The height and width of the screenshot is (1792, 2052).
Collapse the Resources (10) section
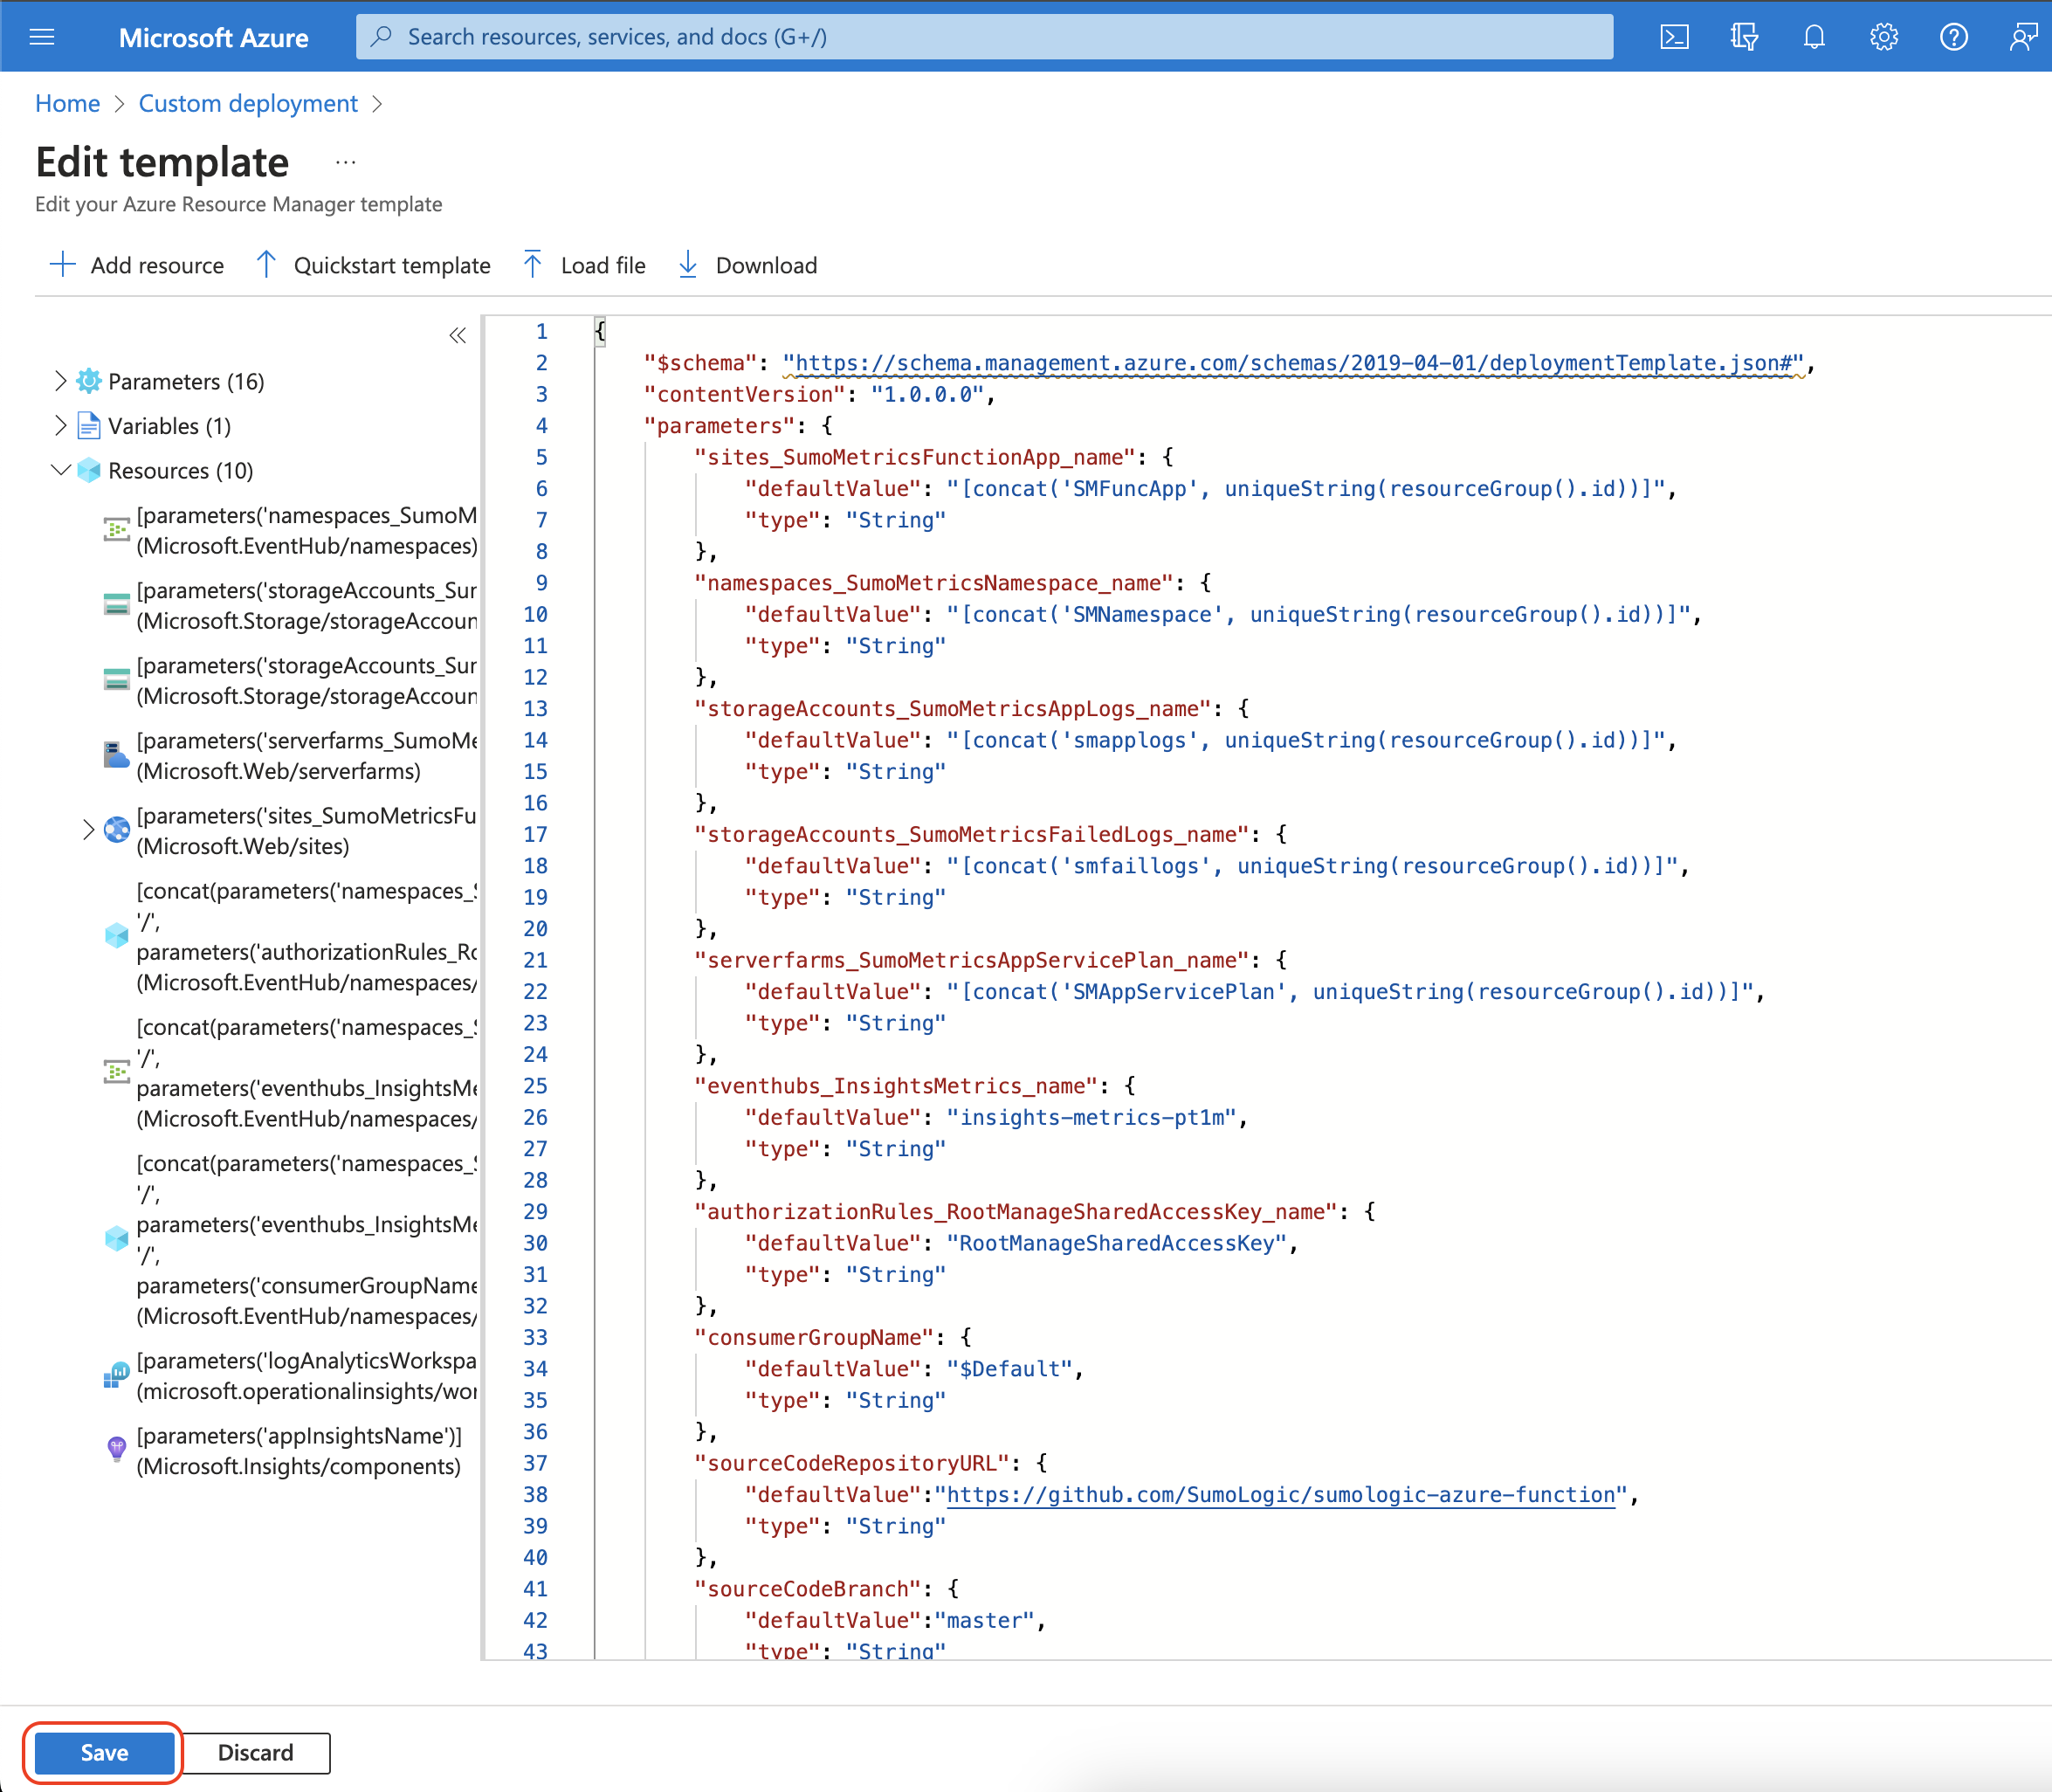coord(60,470)
